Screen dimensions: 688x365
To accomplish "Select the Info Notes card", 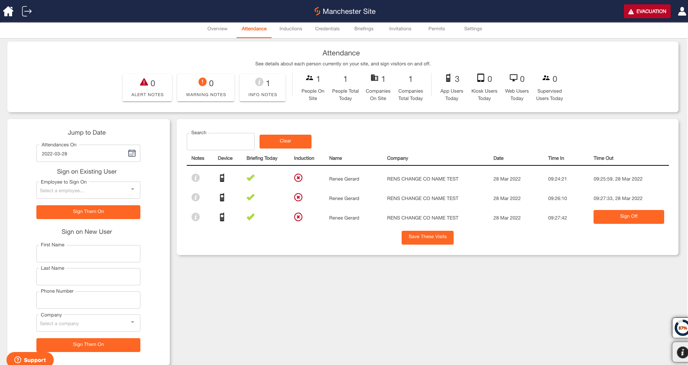I will 262,87.
